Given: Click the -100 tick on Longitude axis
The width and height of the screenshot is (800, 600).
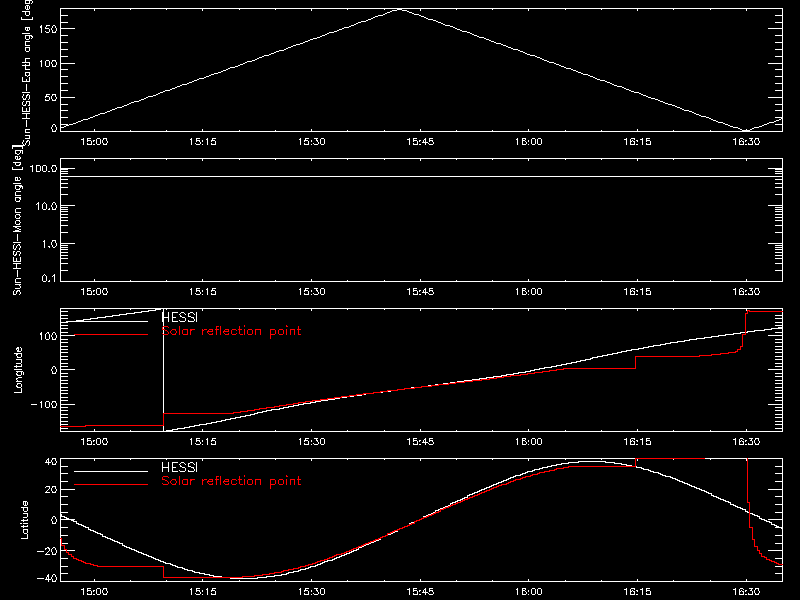Looking at the screenshot, I should tap(44, 404).
